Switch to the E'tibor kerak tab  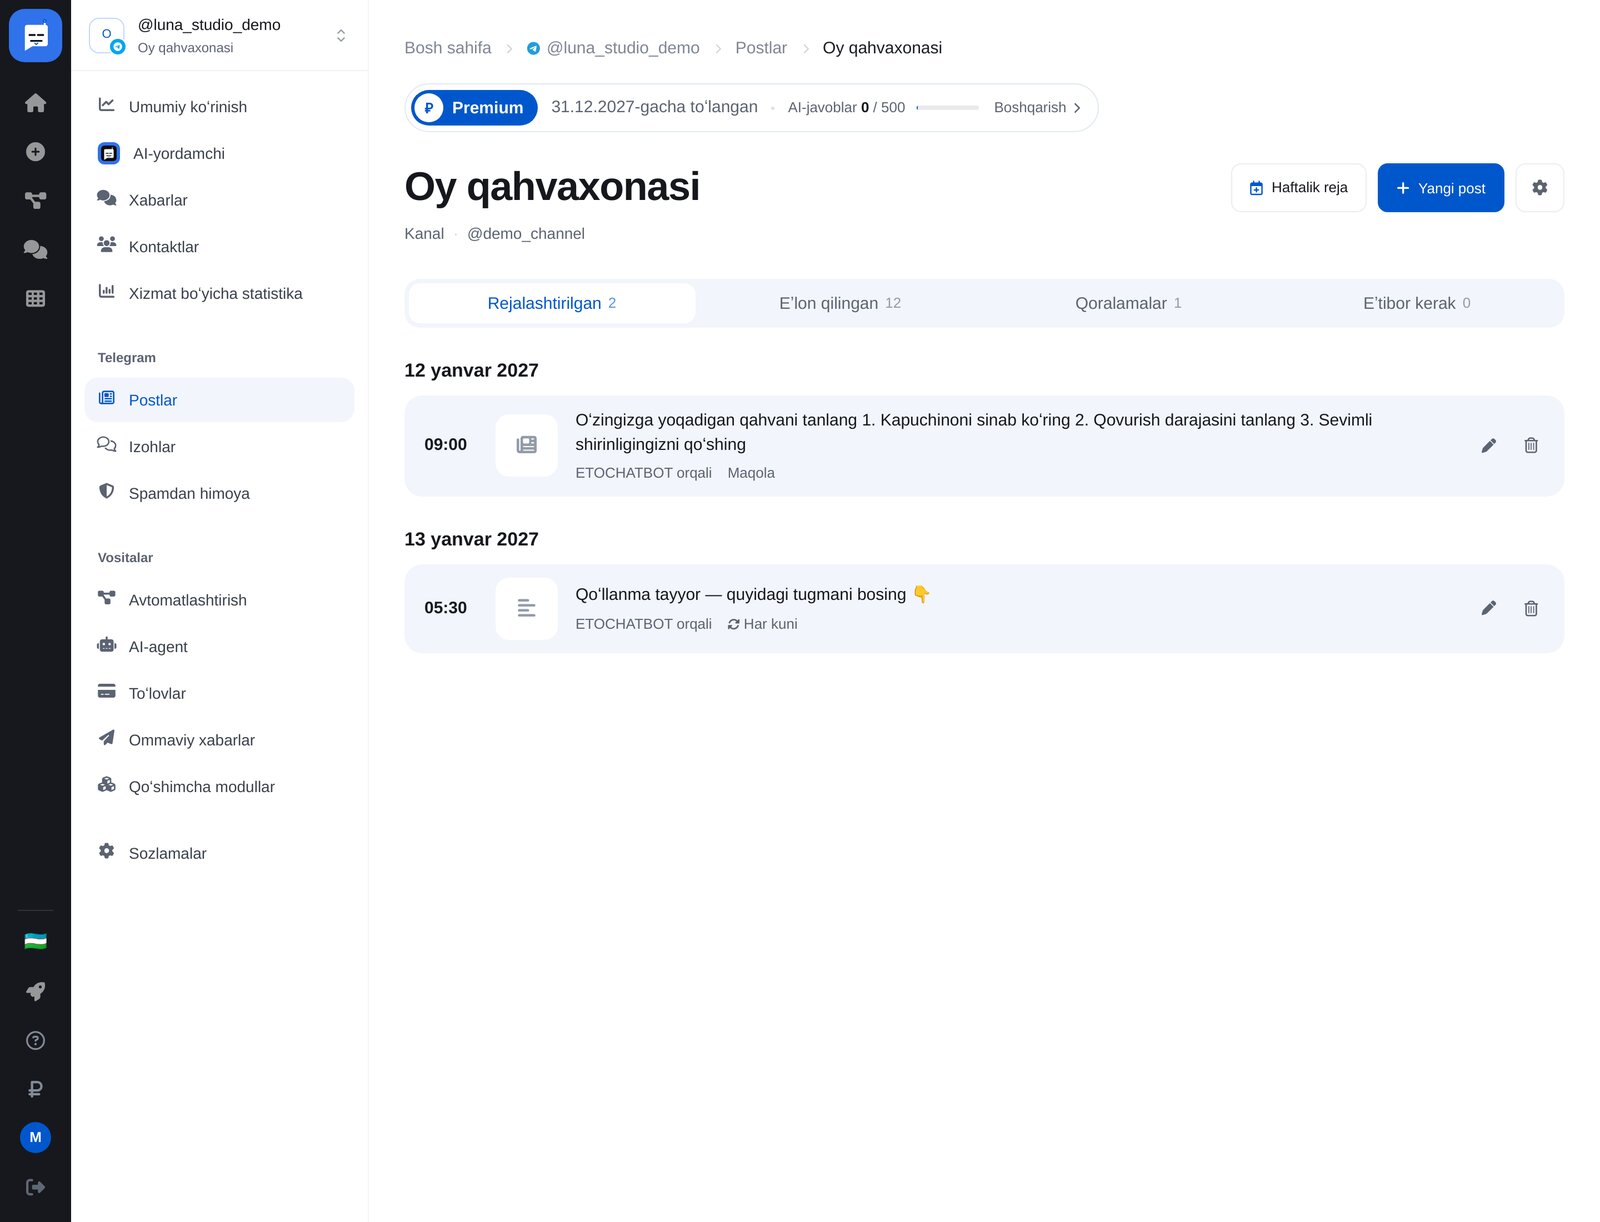[1416, 303]
